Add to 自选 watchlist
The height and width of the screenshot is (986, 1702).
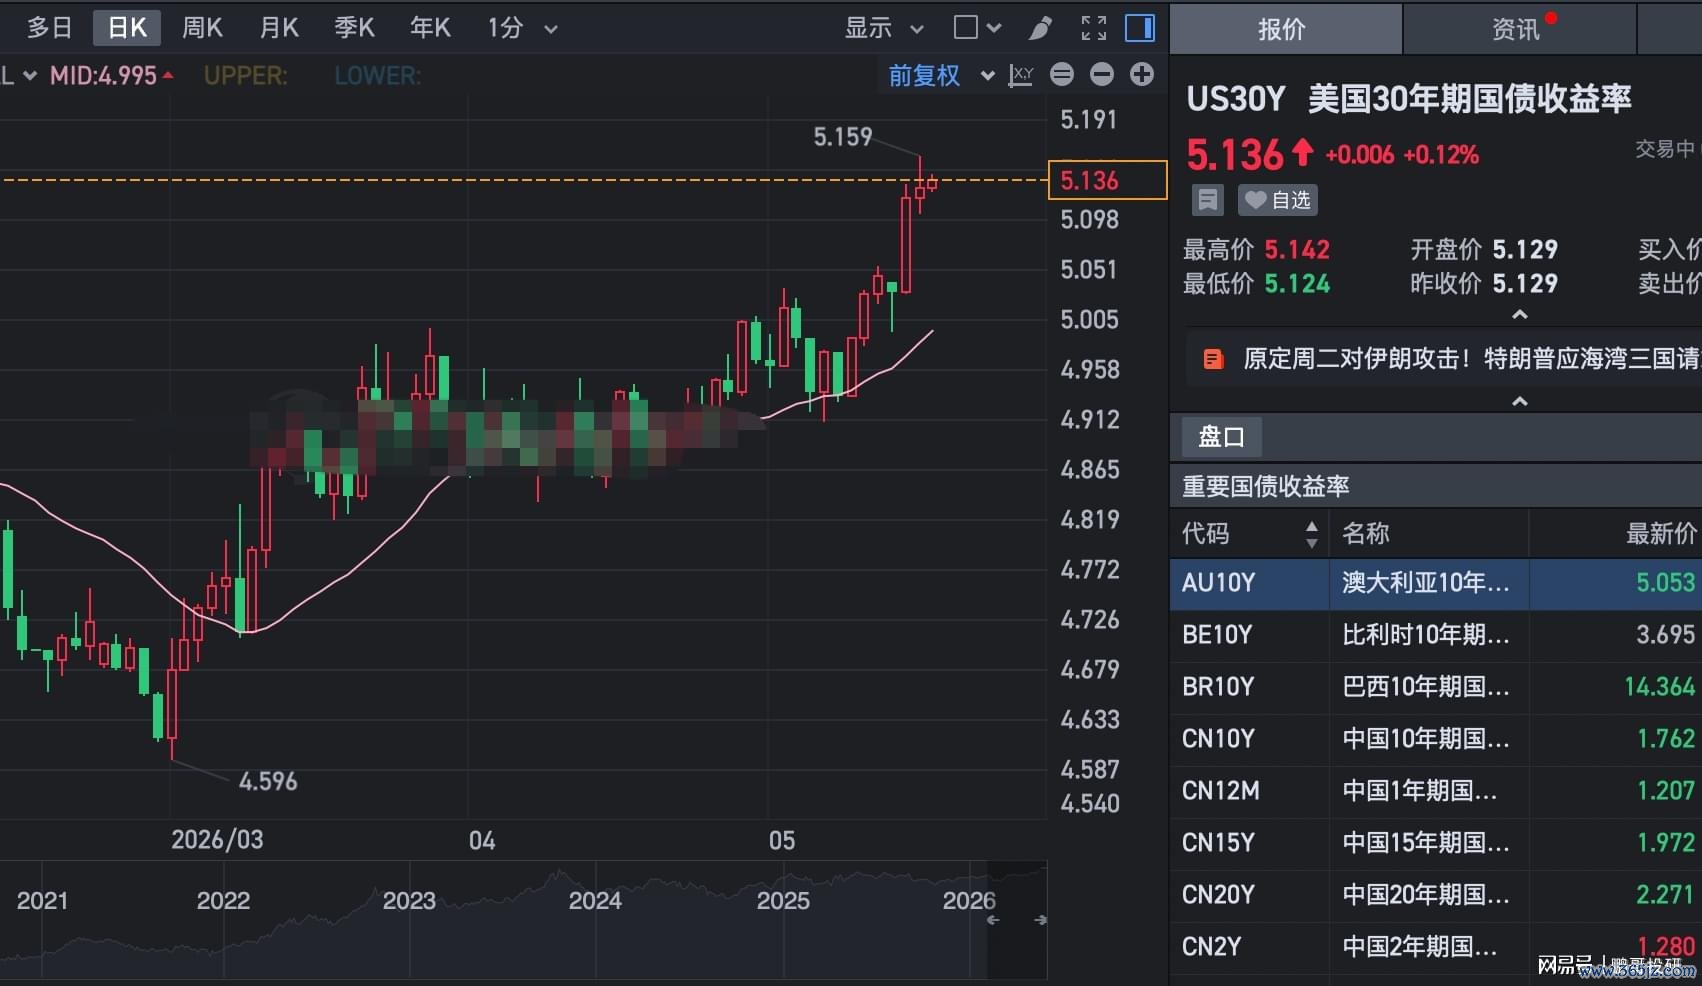click(x=1278, y=200)
